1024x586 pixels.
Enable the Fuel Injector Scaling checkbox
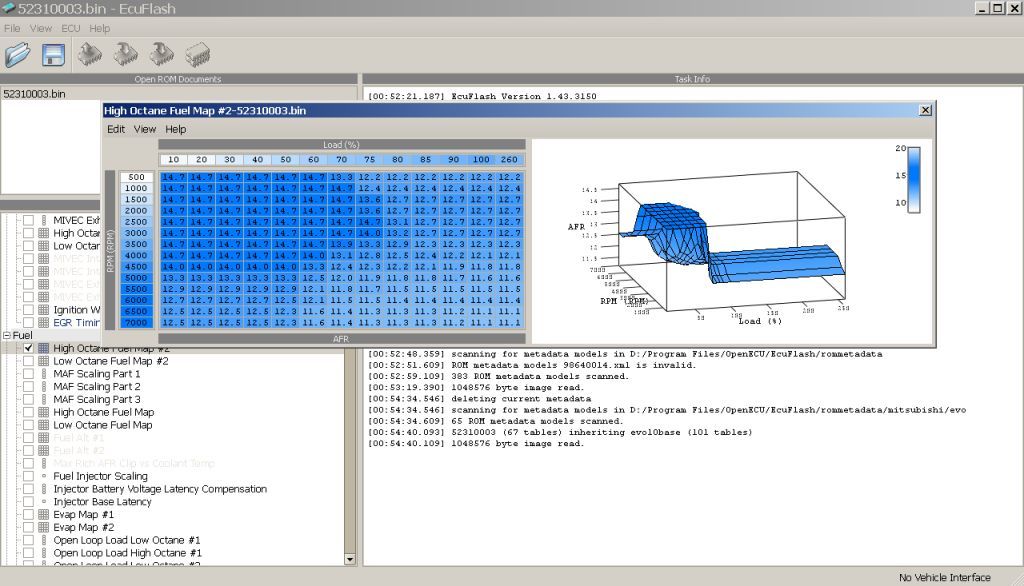(28, 476)
